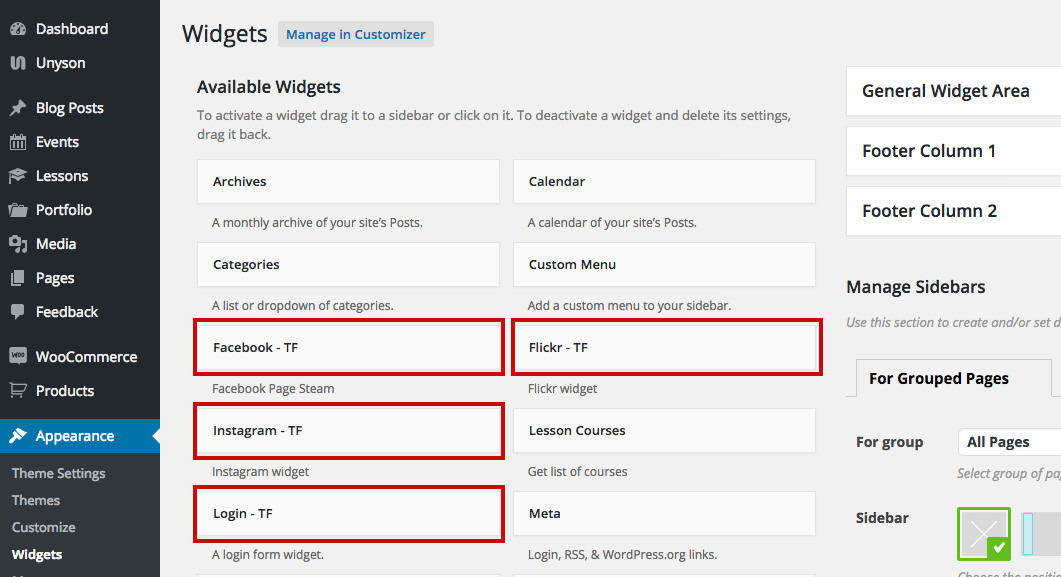Click the Widgets page title

click(225, 34)
